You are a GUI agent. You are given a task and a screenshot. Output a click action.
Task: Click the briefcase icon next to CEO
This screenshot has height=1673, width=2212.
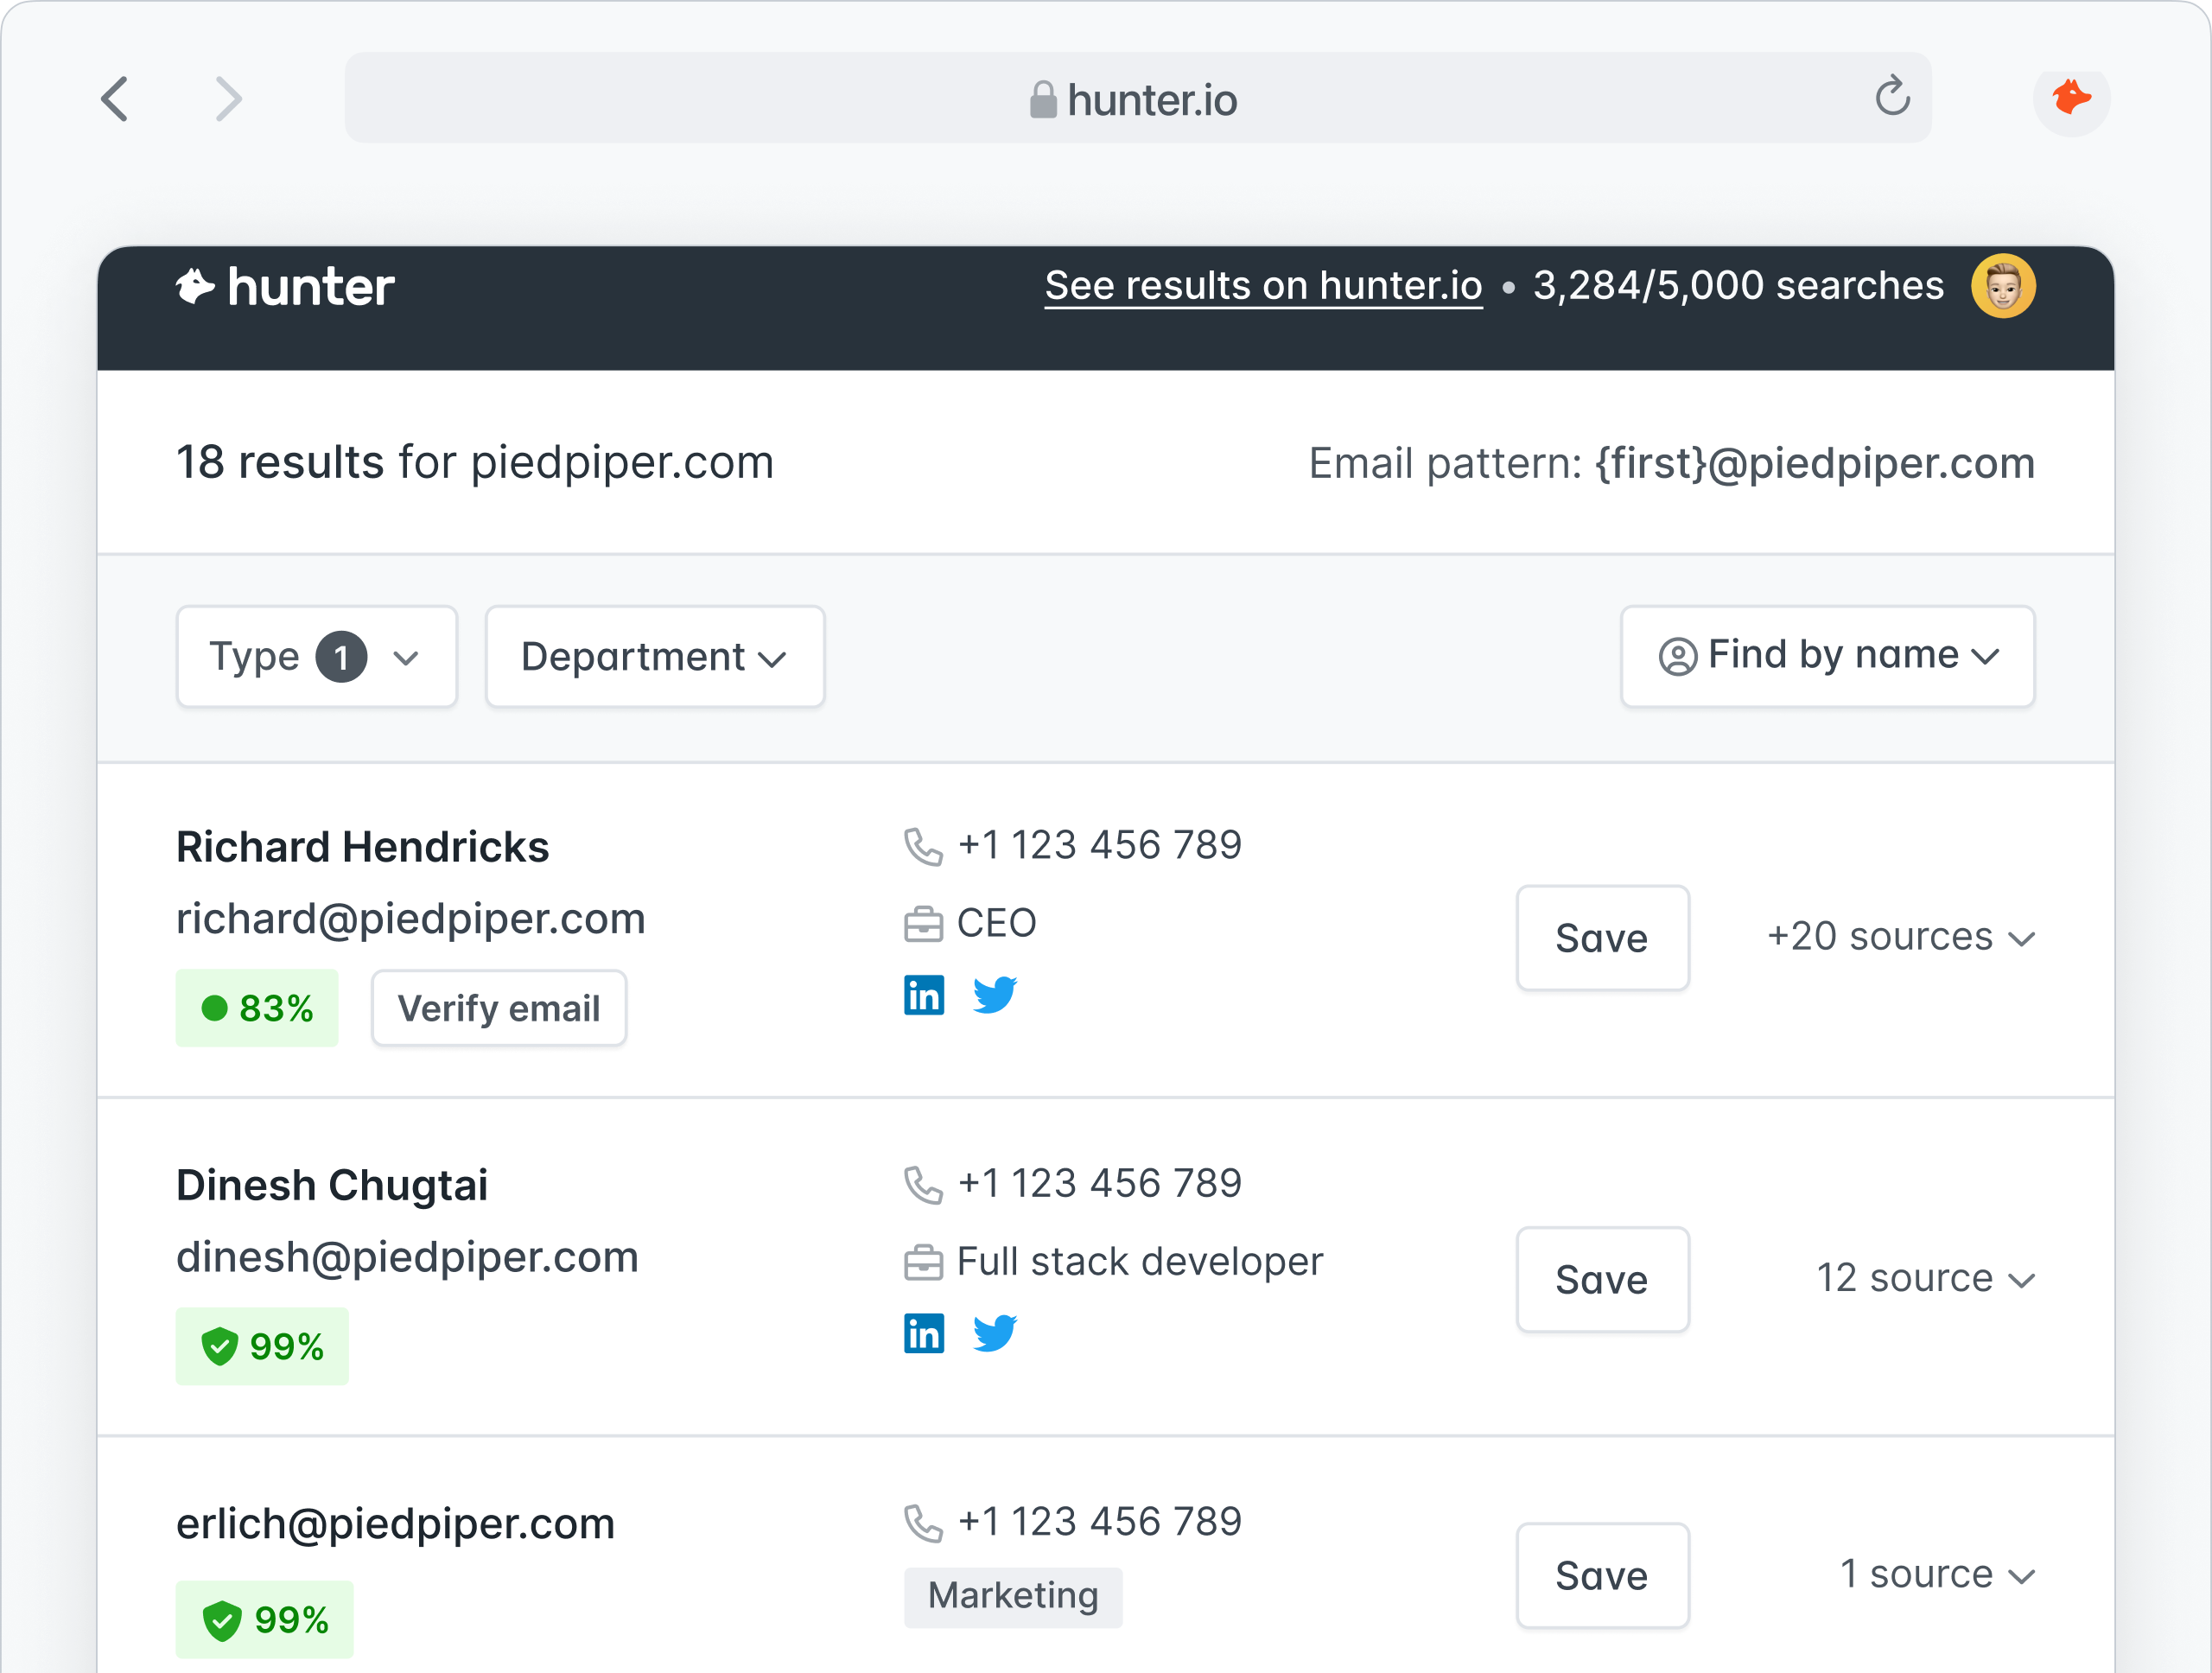(923, 923)
